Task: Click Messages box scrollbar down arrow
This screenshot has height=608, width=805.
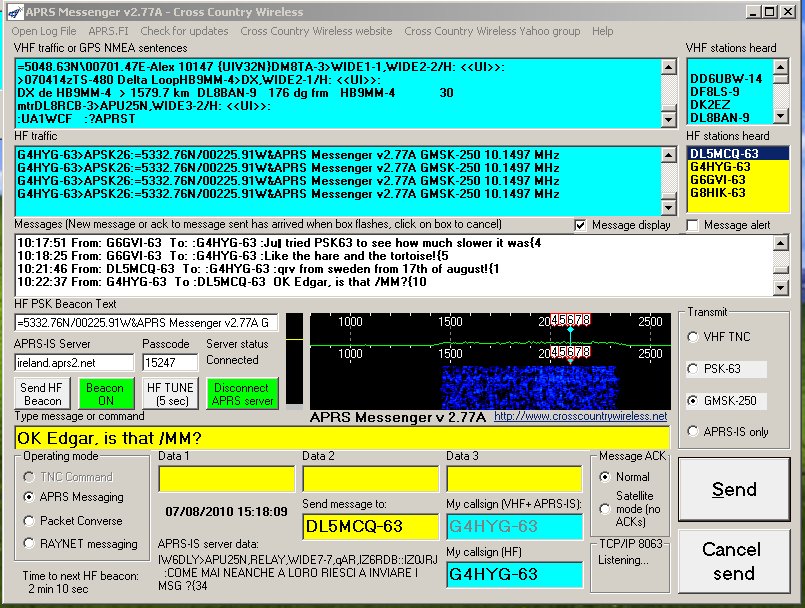Action: click(x=780, y=288)
